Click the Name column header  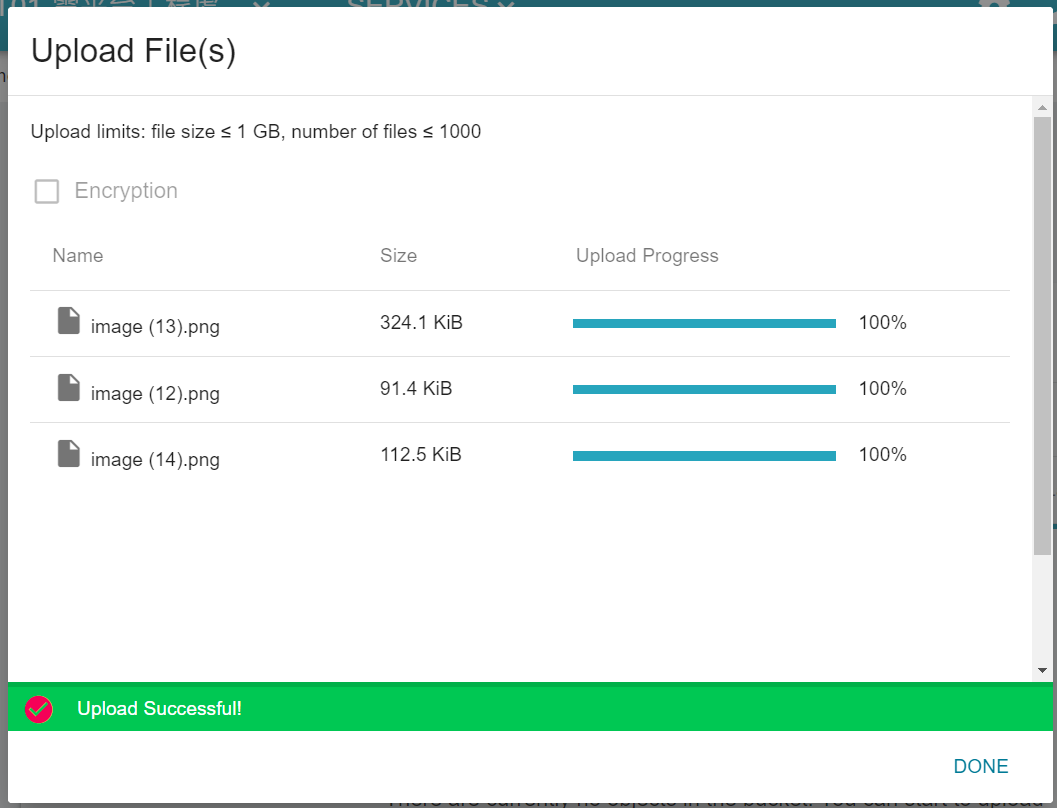pos(78,255)
